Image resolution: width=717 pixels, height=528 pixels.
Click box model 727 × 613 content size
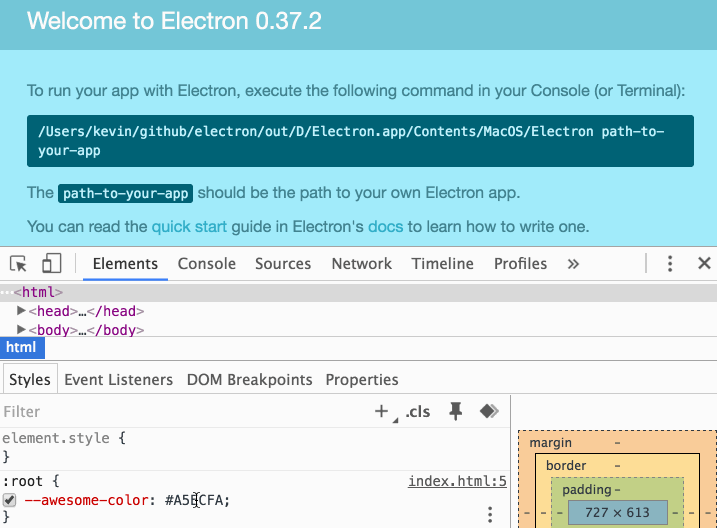point(618,512)
